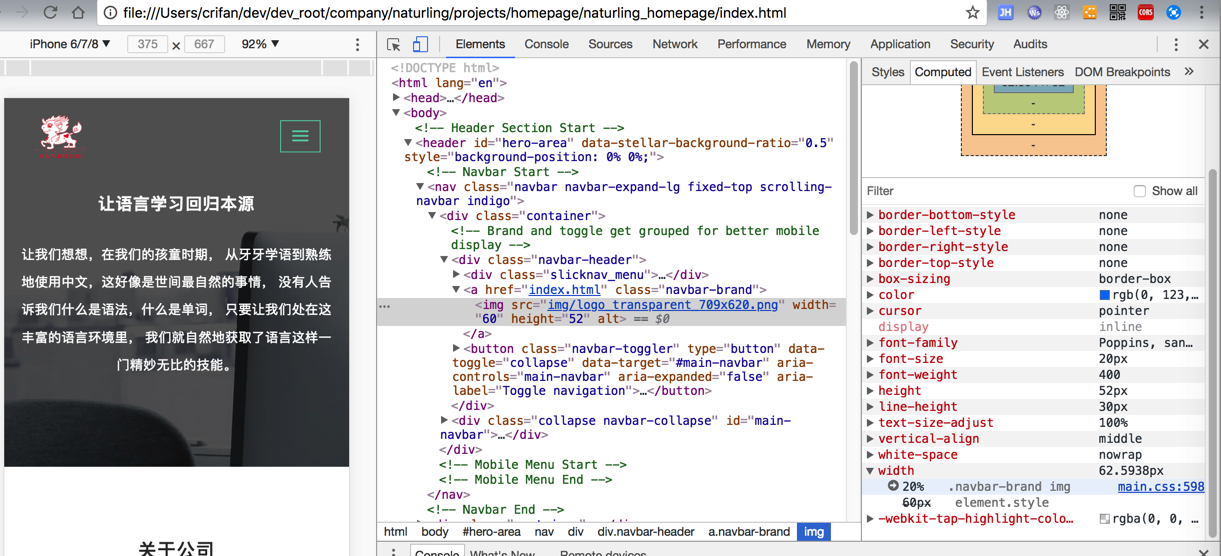Viewport: 1221px width, 556px height.
Task: Expand the collapse navbar-collapse div
Action: click(445, 421)
